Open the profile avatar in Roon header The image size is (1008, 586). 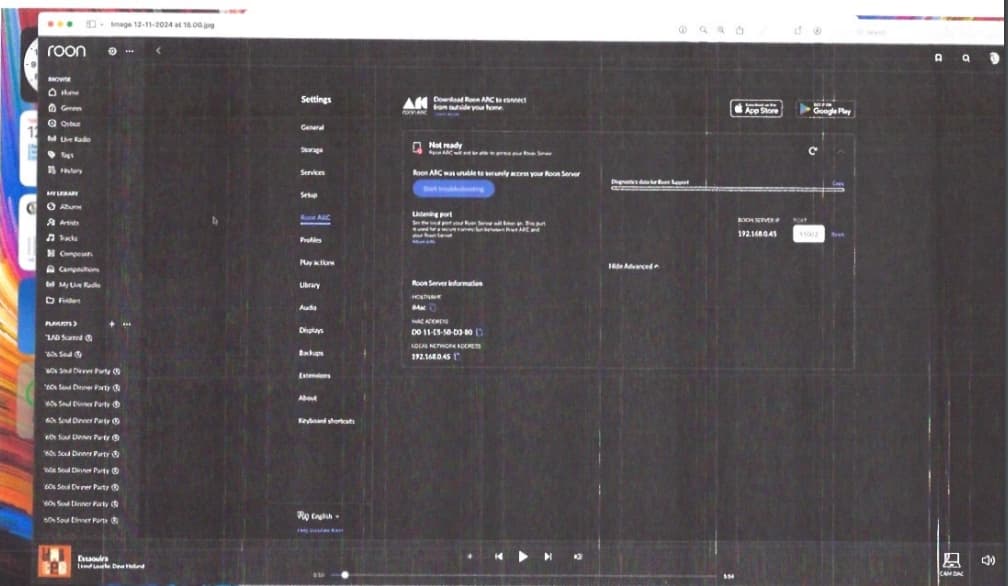[x=994, y=58]
